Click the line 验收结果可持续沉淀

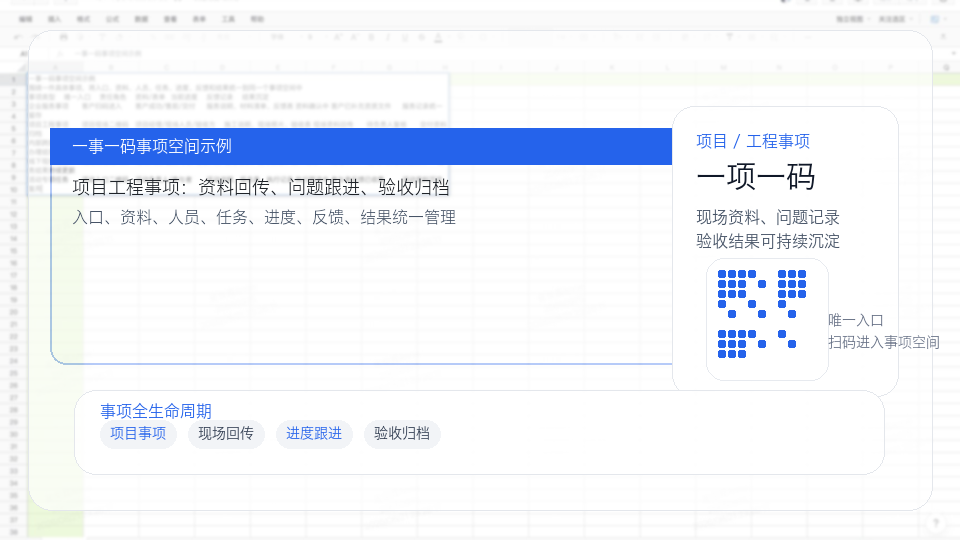pyautogui.click(x=768, y=241)
